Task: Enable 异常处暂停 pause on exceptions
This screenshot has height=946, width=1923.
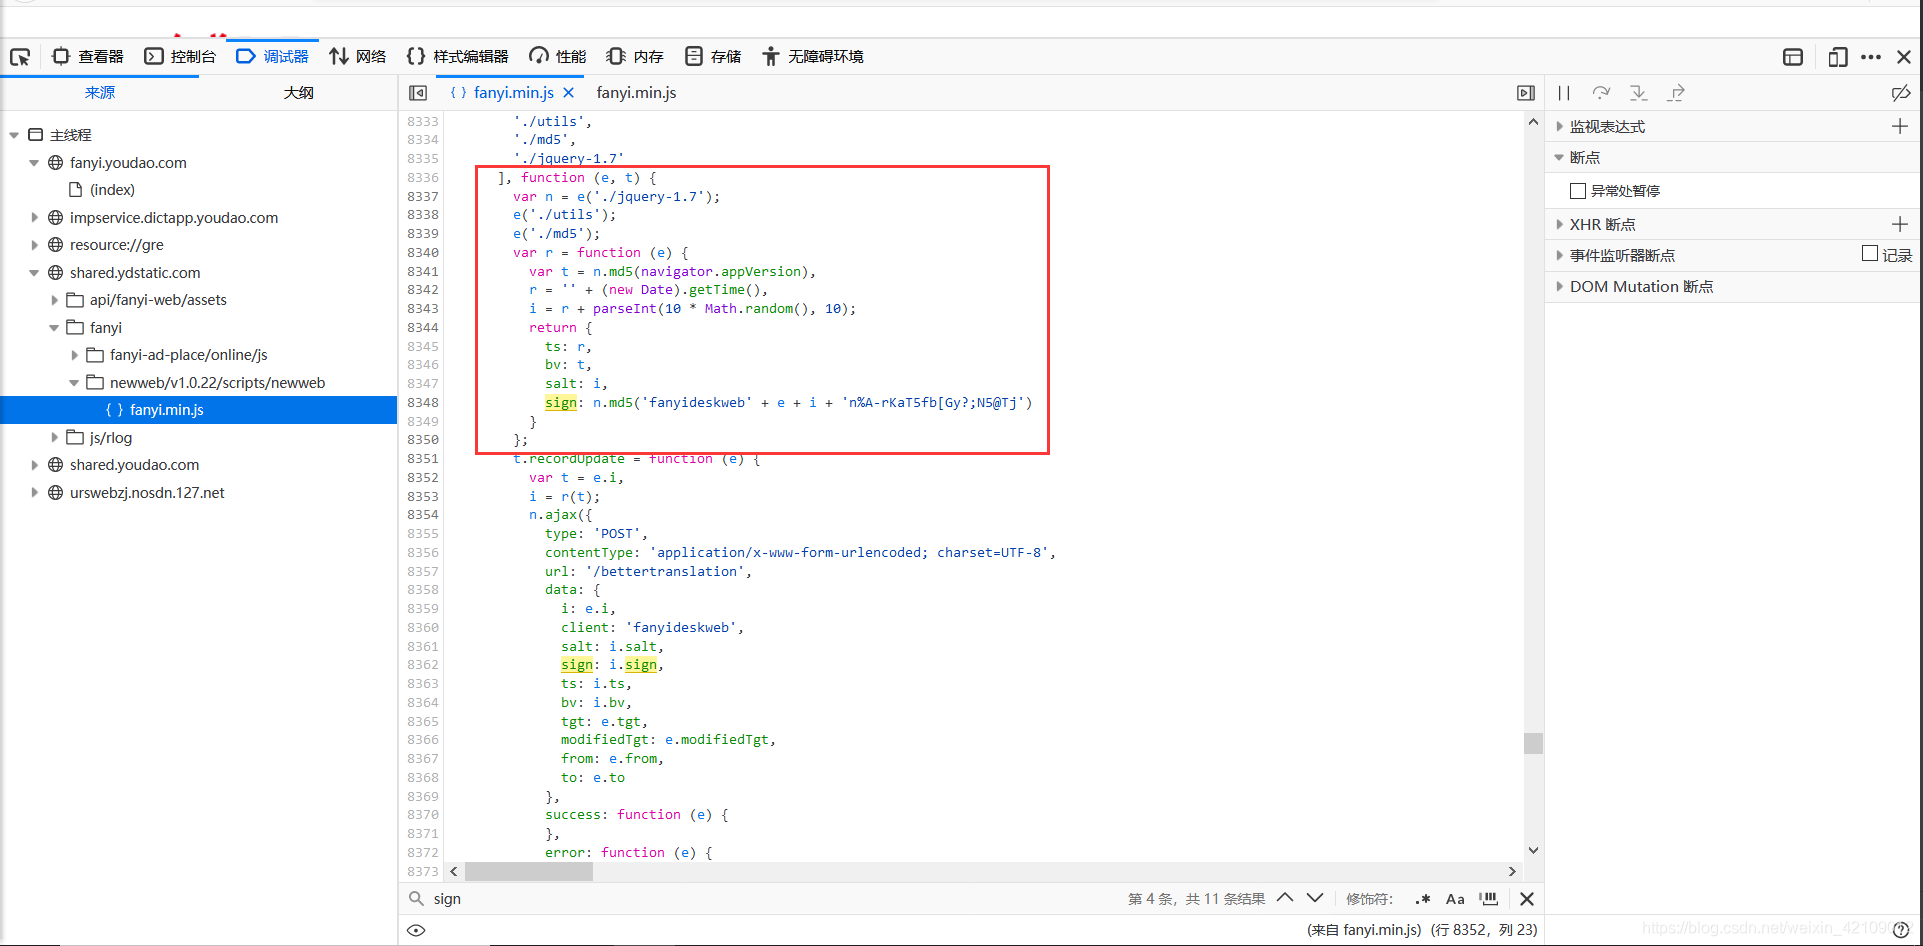Action: pyautogui.click(x=1578, y=191)
